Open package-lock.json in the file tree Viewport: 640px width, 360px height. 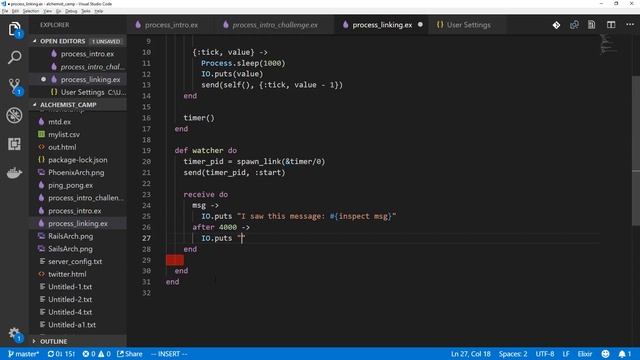tap(78, 160)
